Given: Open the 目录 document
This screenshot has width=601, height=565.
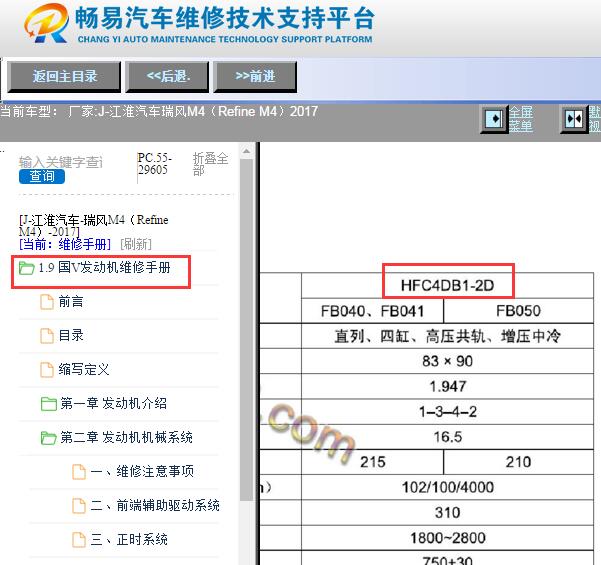Looking at the screenshot, I should click(x=71, y=335).
